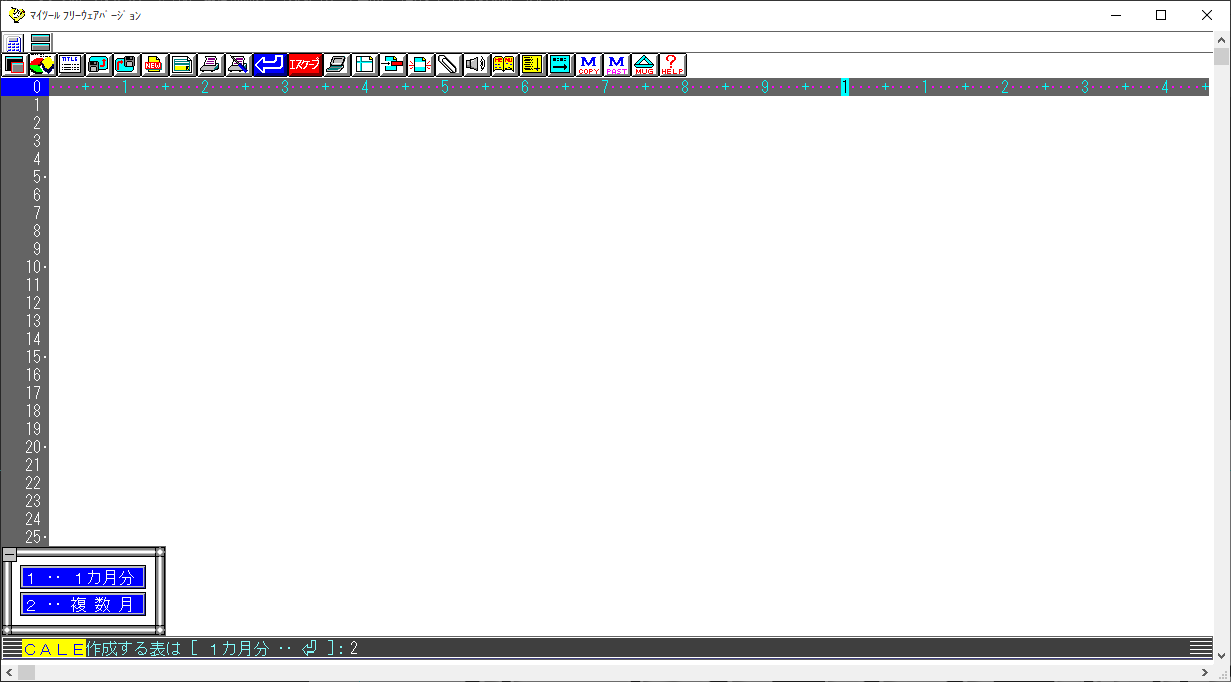The image size is (1231, 682).
Task: Click the printer icon in toolbar
Action: pyautogui.click(x=210, y=65)
